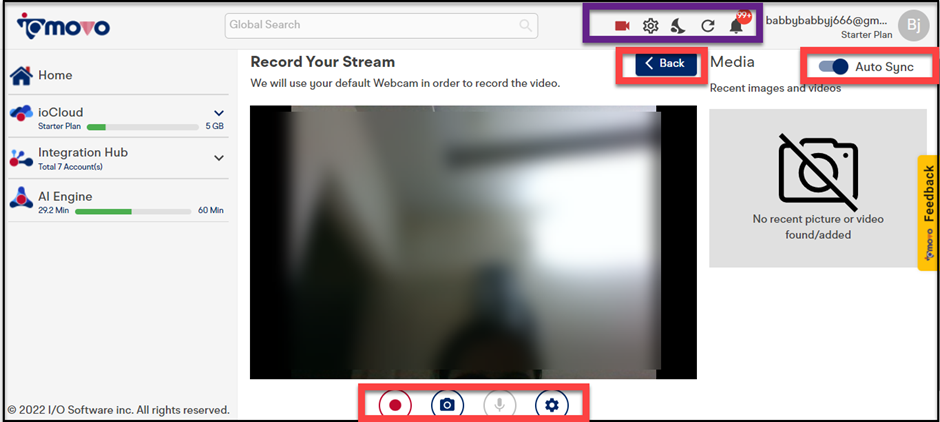
Task: Click the '60 Min' limit text
Action: coord(210,211)
